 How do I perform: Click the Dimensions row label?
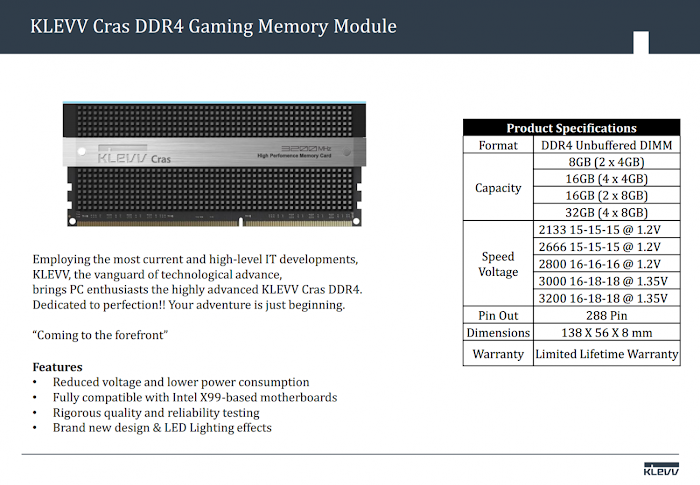[498, 333]
